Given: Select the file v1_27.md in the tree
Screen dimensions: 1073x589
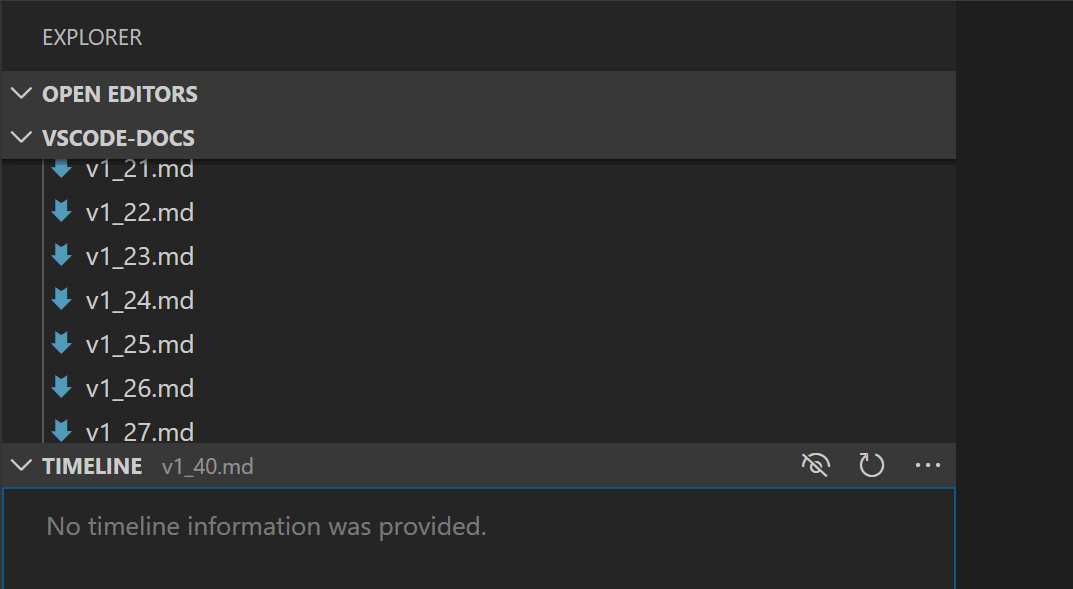Looking at the screenshot, I should [140, 430].
